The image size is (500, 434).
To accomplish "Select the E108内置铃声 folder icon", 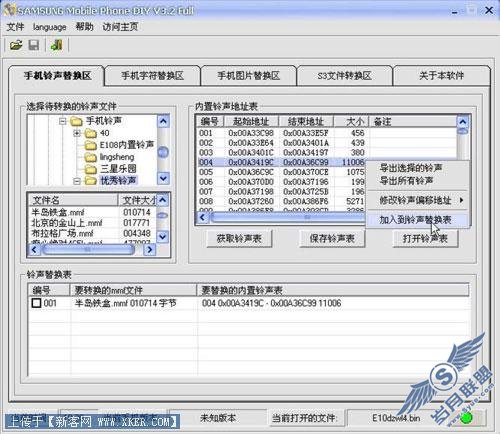I will click(91, 145).
